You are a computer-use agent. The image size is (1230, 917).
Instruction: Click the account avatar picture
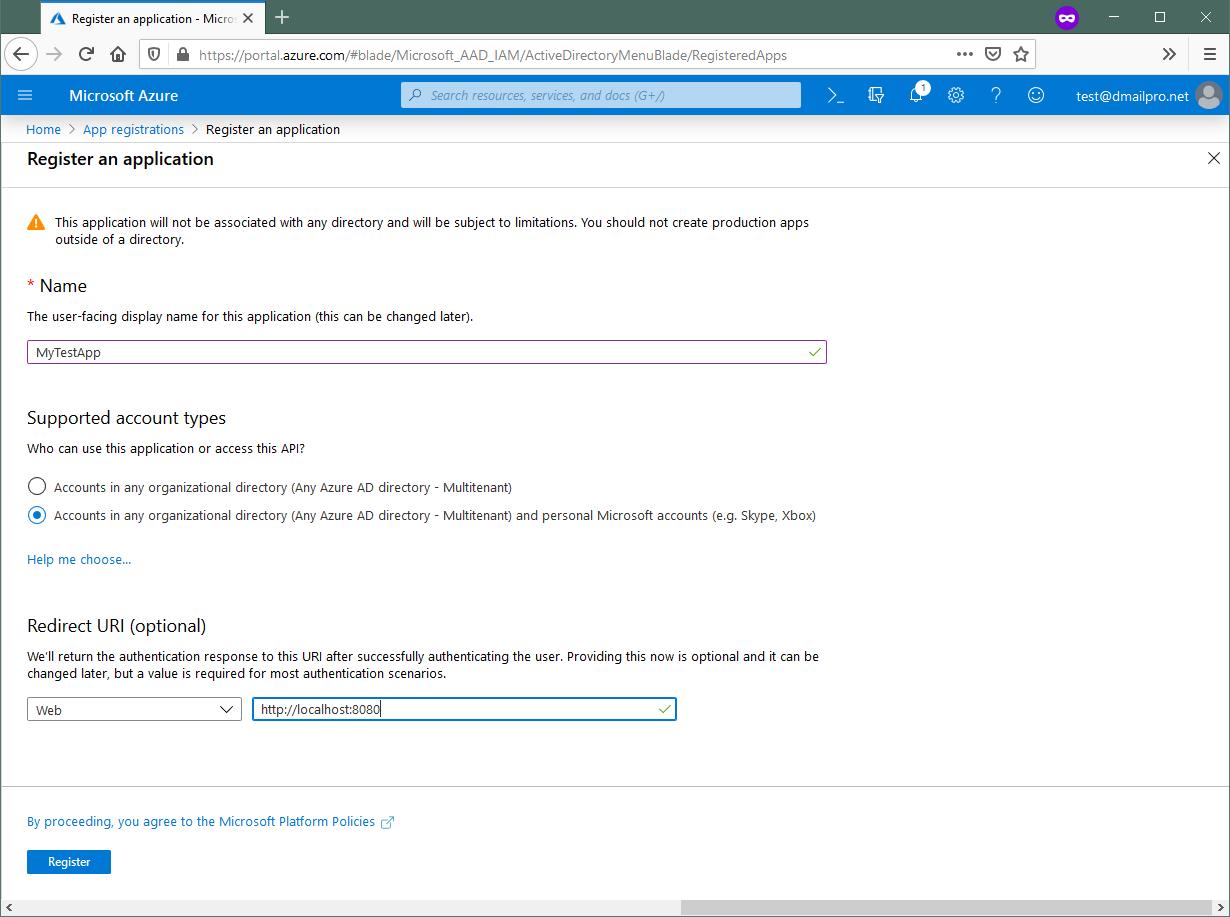pyautogui.click(x=1209, y=95)
